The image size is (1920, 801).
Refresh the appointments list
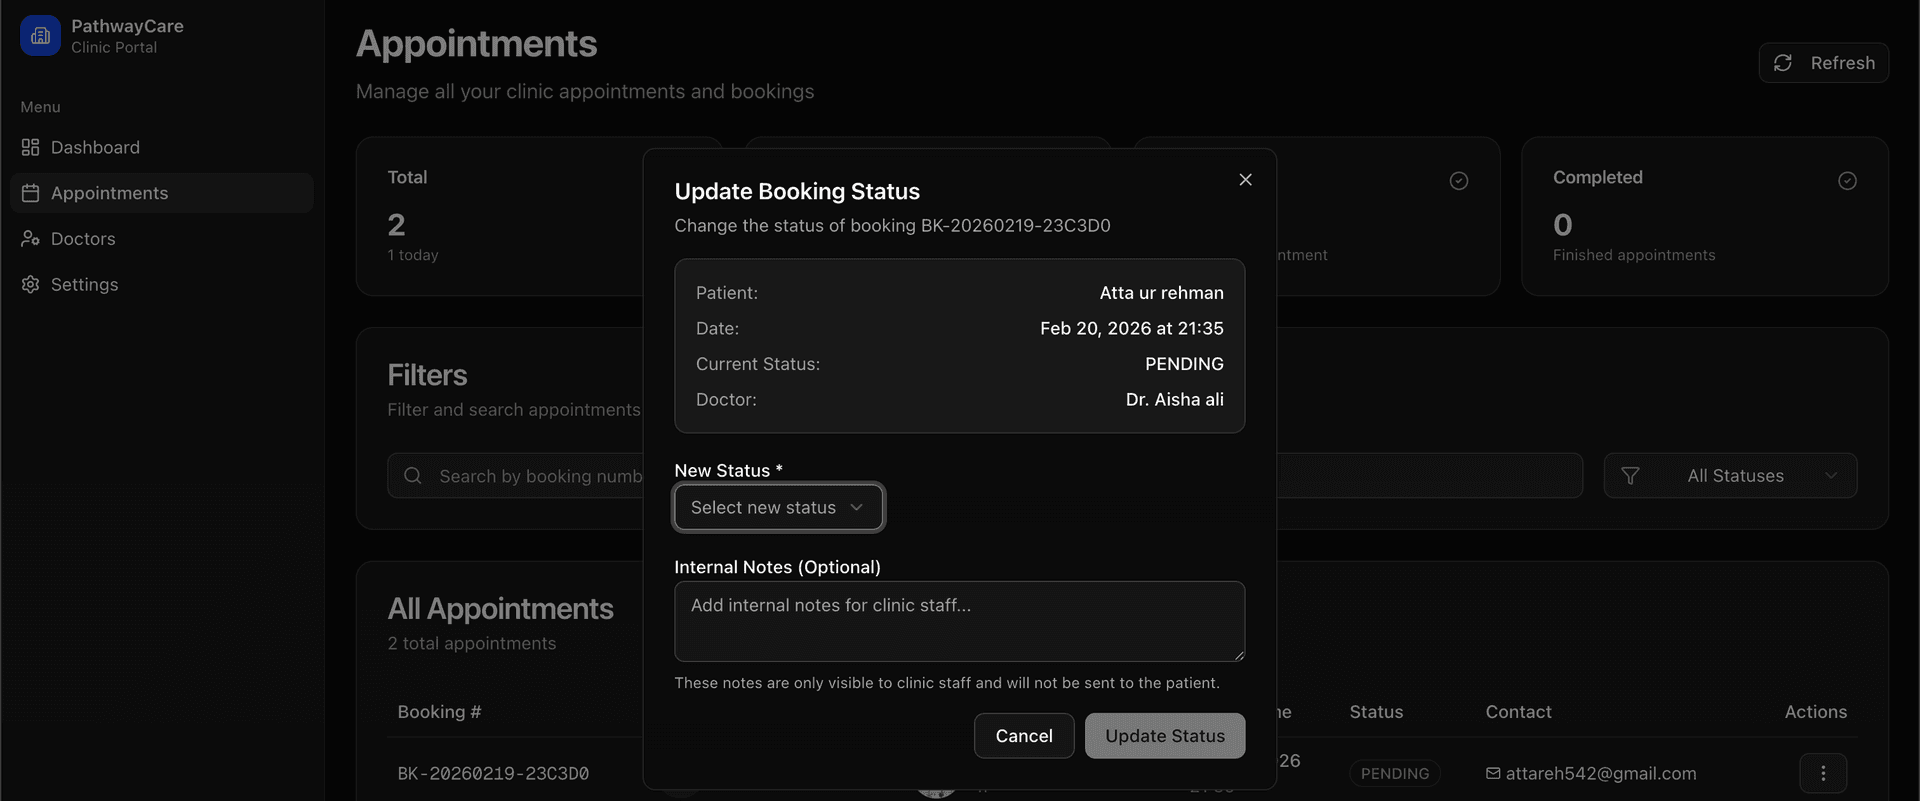click(x=1823, y=63)
